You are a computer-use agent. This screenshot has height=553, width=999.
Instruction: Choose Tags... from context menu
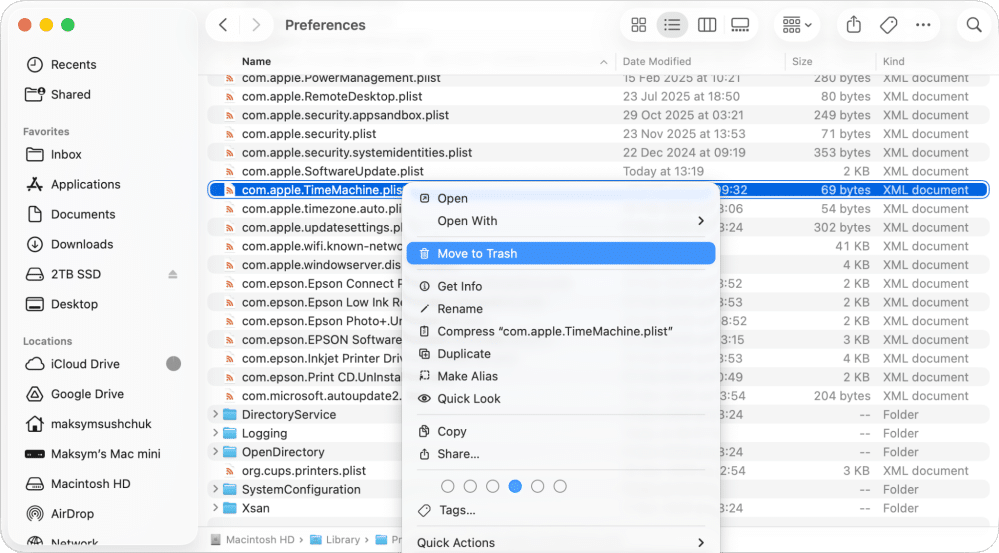561,510
